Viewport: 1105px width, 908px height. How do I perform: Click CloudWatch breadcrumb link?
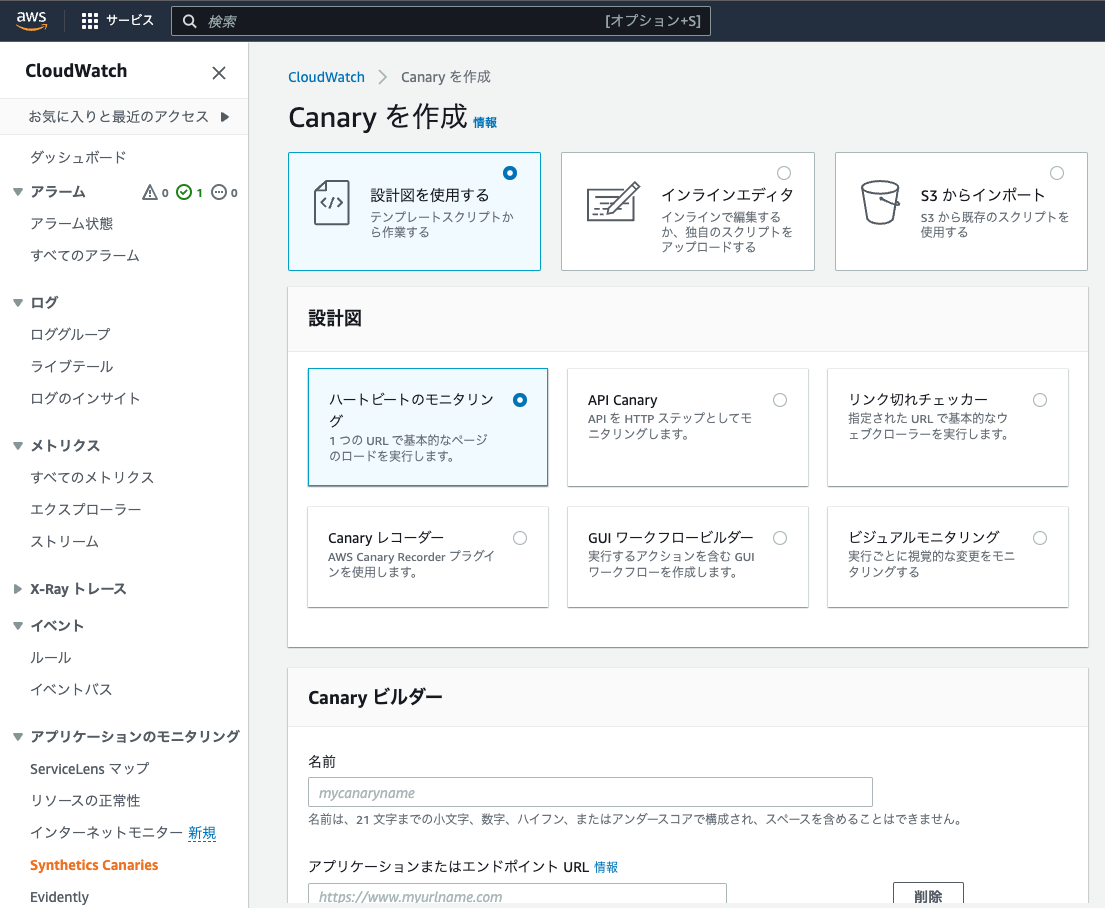click(x=326, y=77)
